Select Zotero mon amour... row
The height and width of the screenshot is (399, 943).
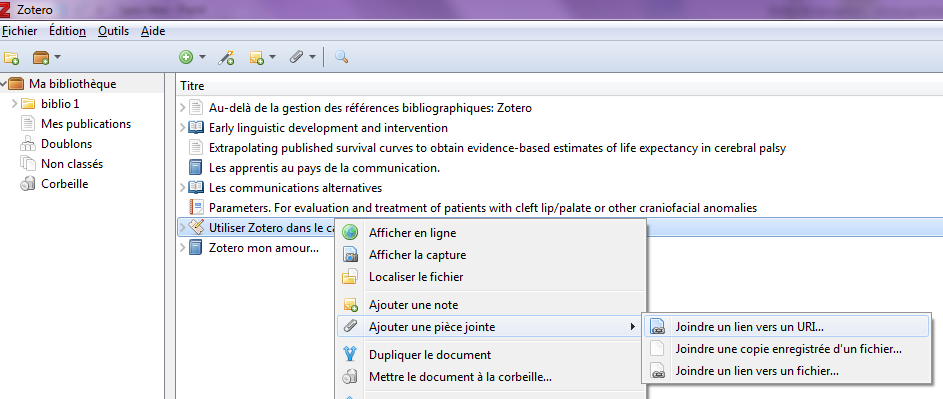pos(263,247)
